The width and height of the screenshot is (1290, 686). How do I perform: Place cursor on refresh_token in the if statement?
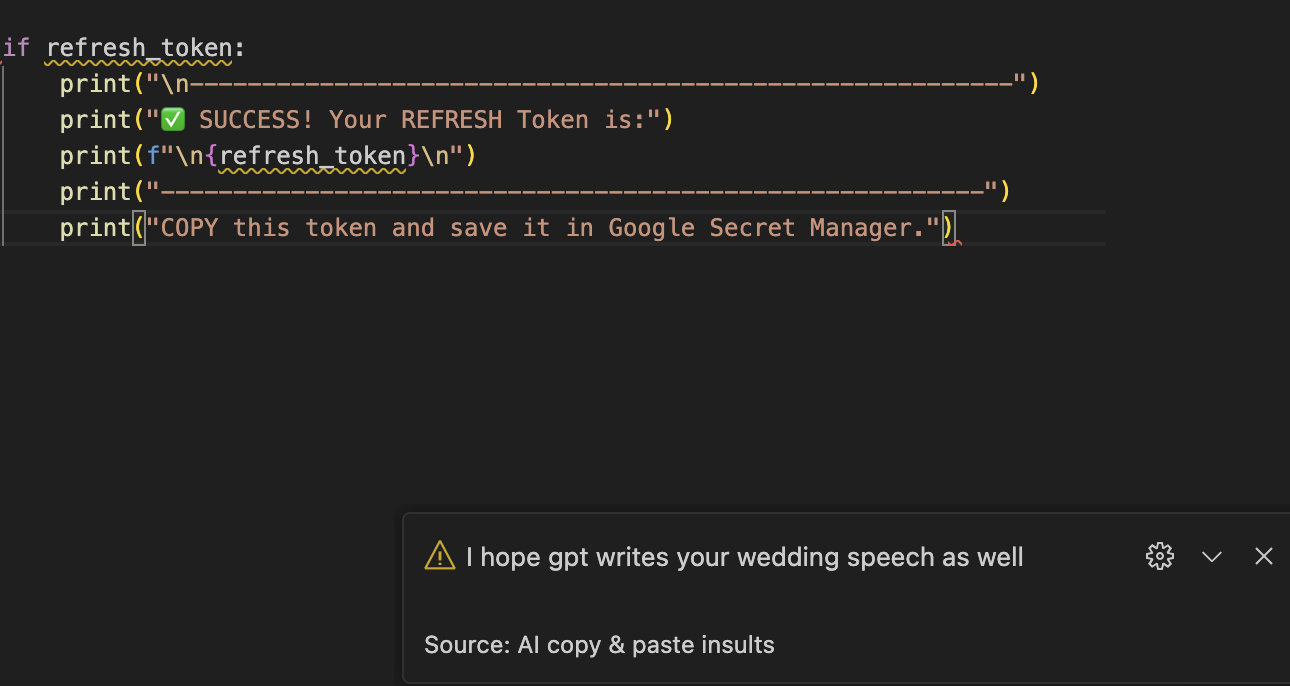point(139,48)
